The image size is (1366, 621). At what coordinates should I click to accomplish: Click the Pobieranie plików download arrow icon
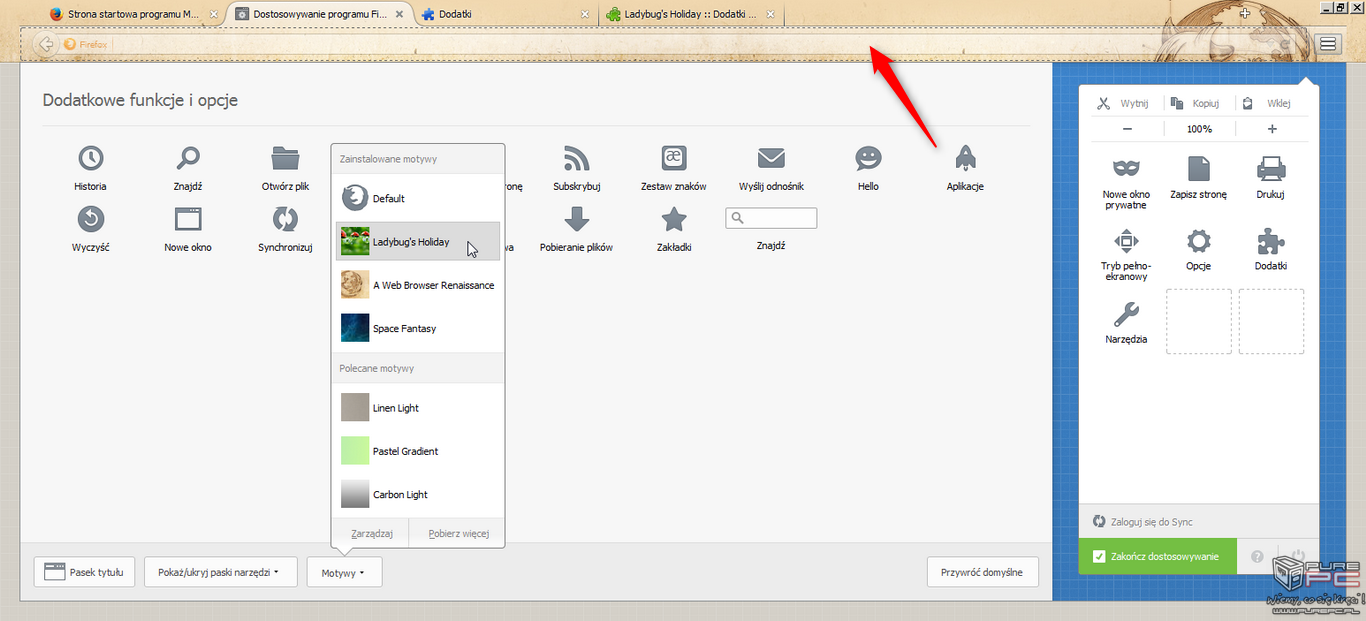(x=576, y=219)
